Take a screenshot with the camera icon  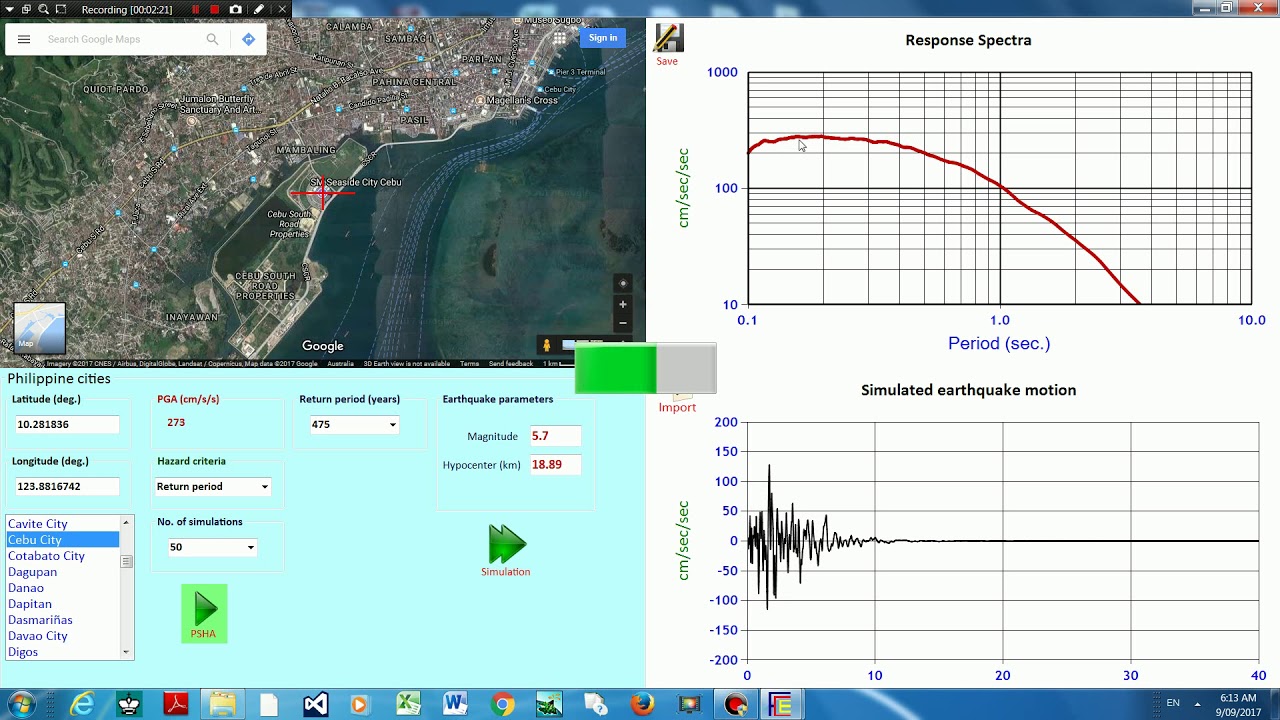236,9
